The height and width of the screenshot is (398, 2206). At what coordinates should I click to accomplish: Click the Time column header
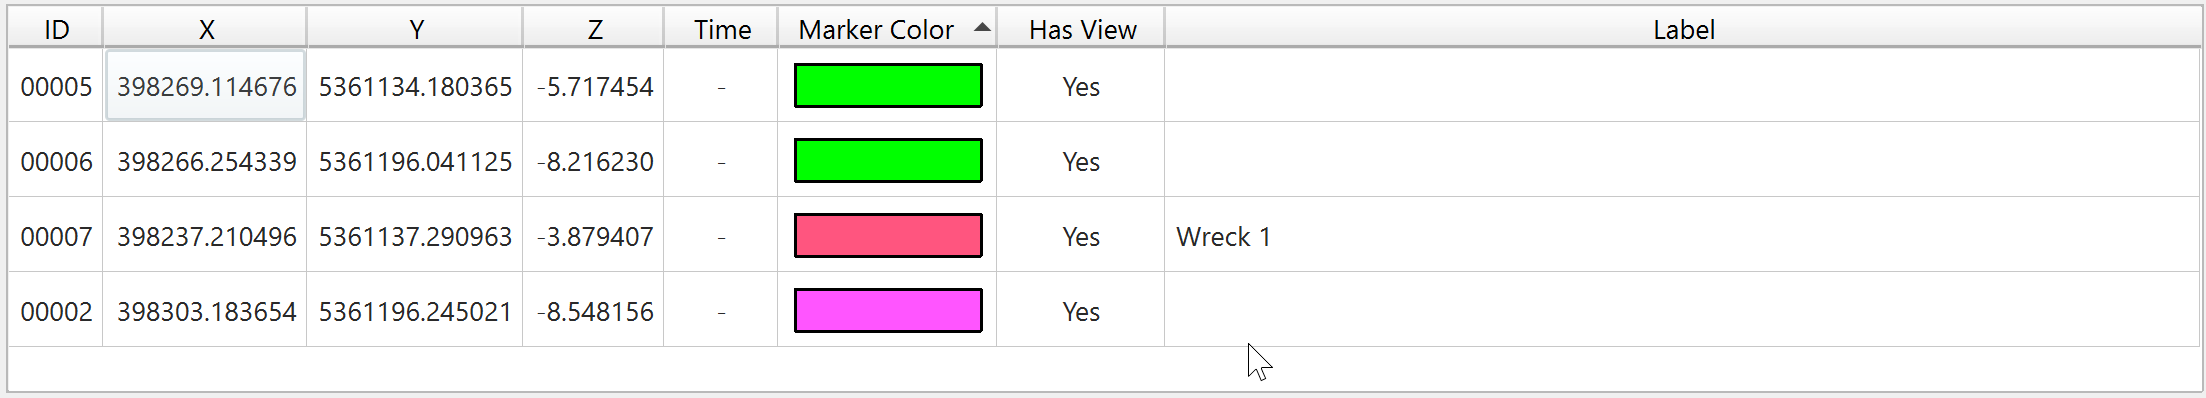pos(721,29)
